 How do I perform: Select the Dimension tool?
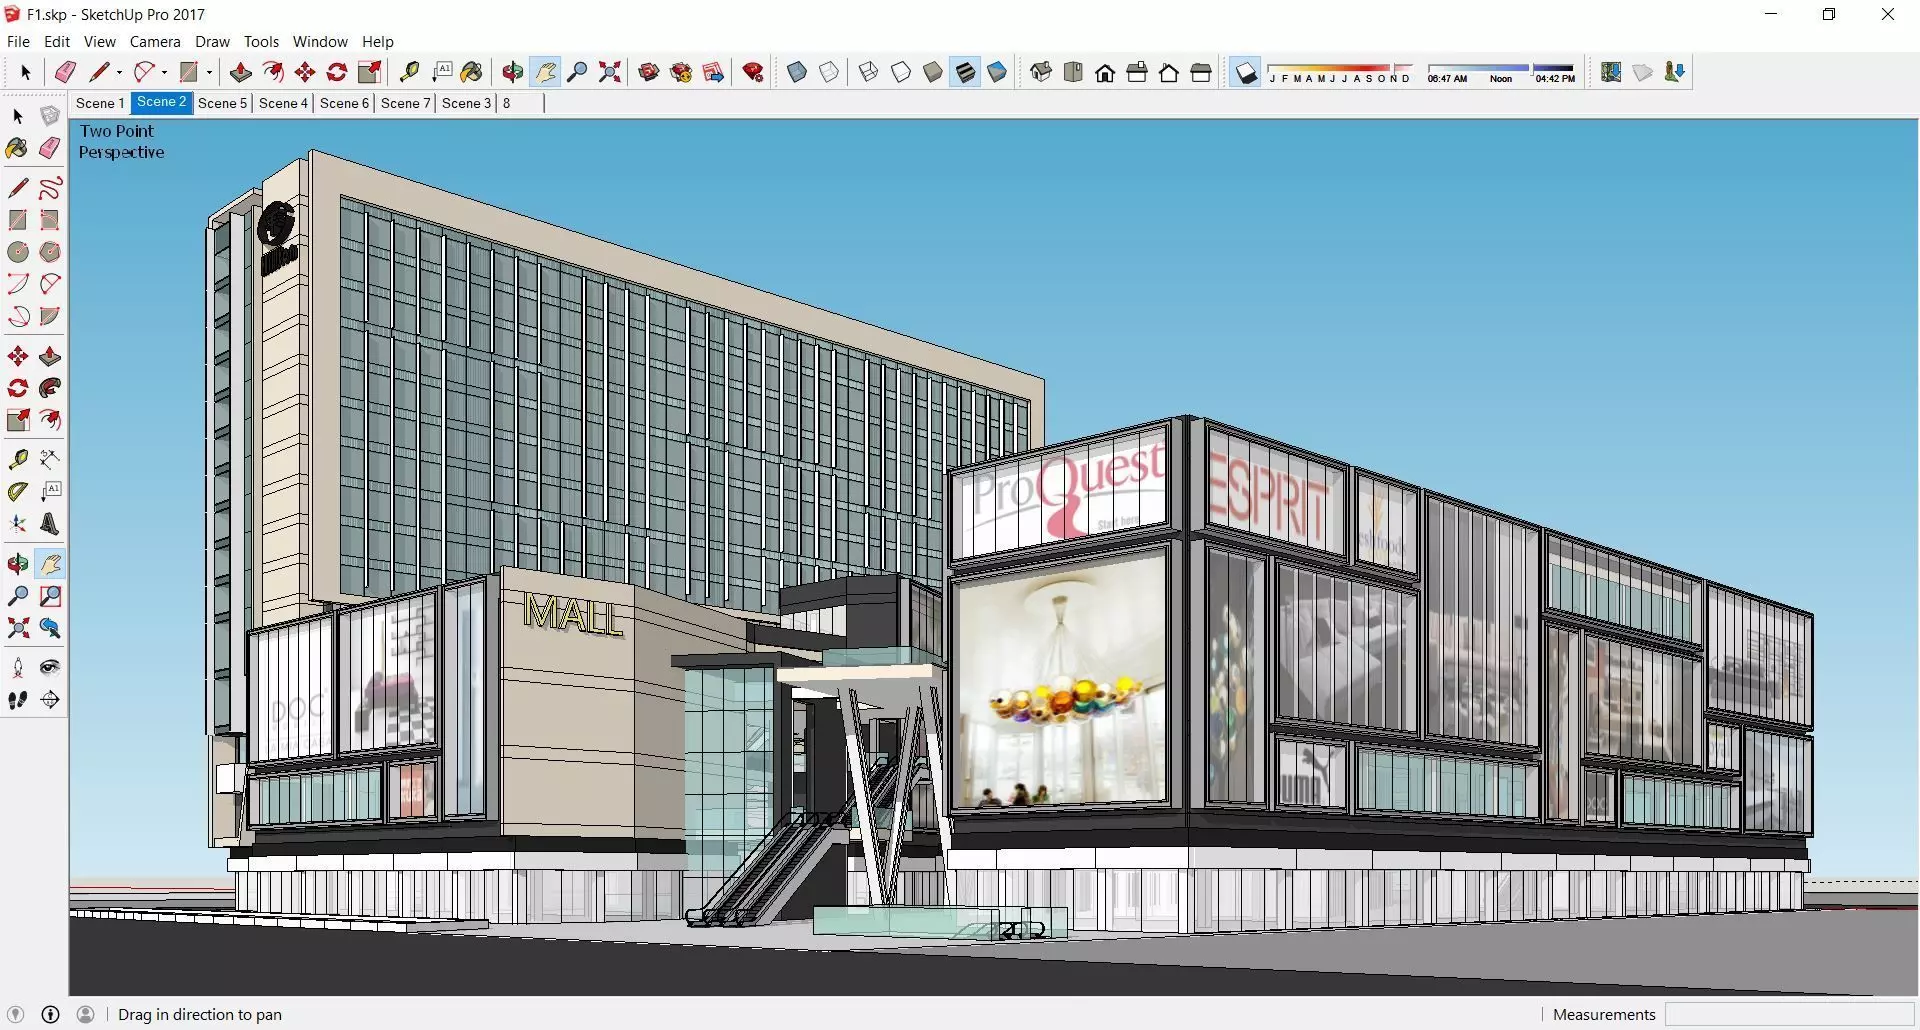point(50,459)
